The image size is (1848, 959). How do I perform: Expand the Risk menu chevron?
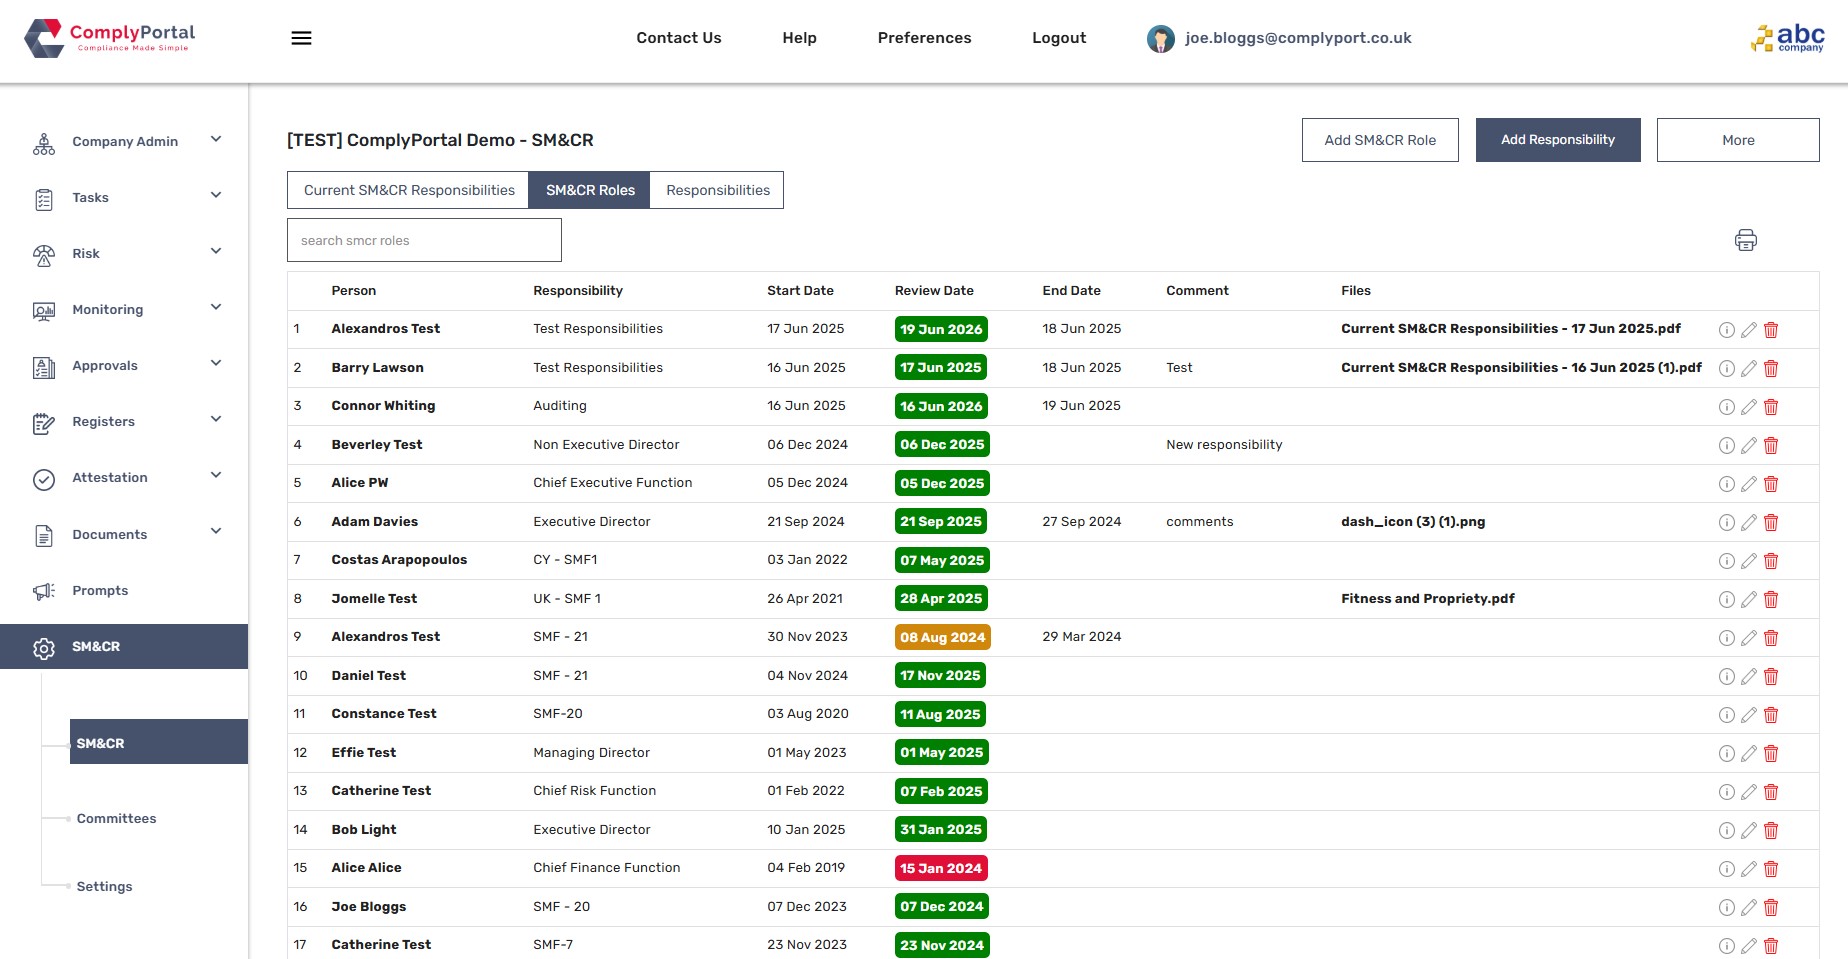[216, 251]
